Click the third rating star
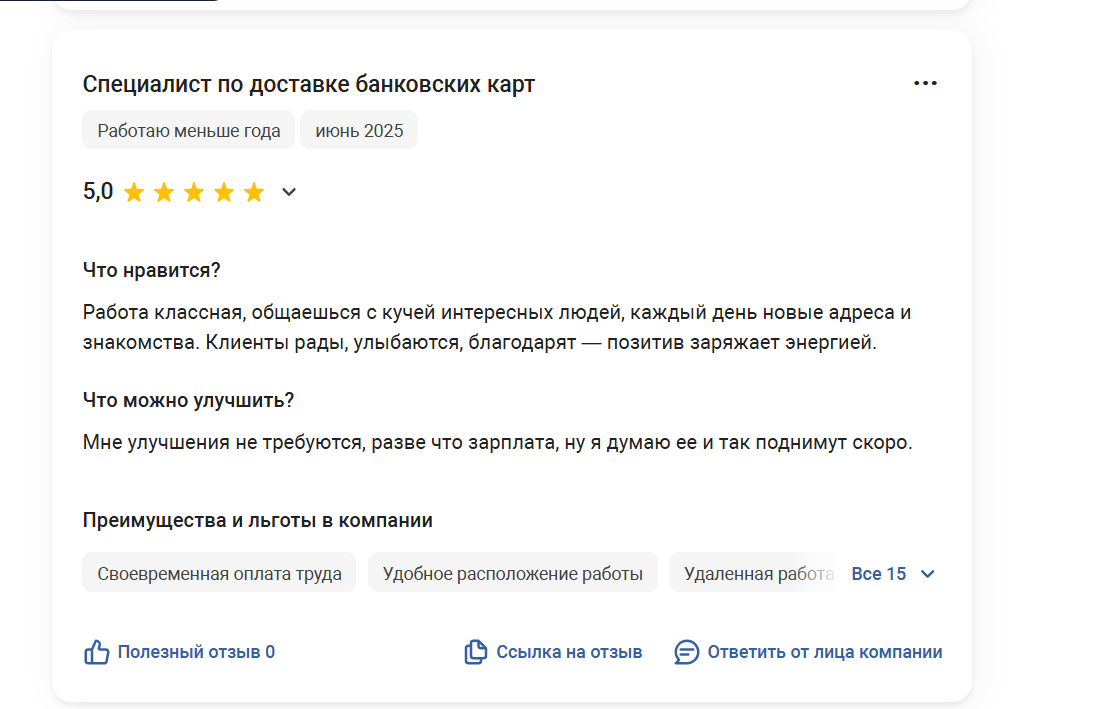1114x709 pixels. coord(194,193)
